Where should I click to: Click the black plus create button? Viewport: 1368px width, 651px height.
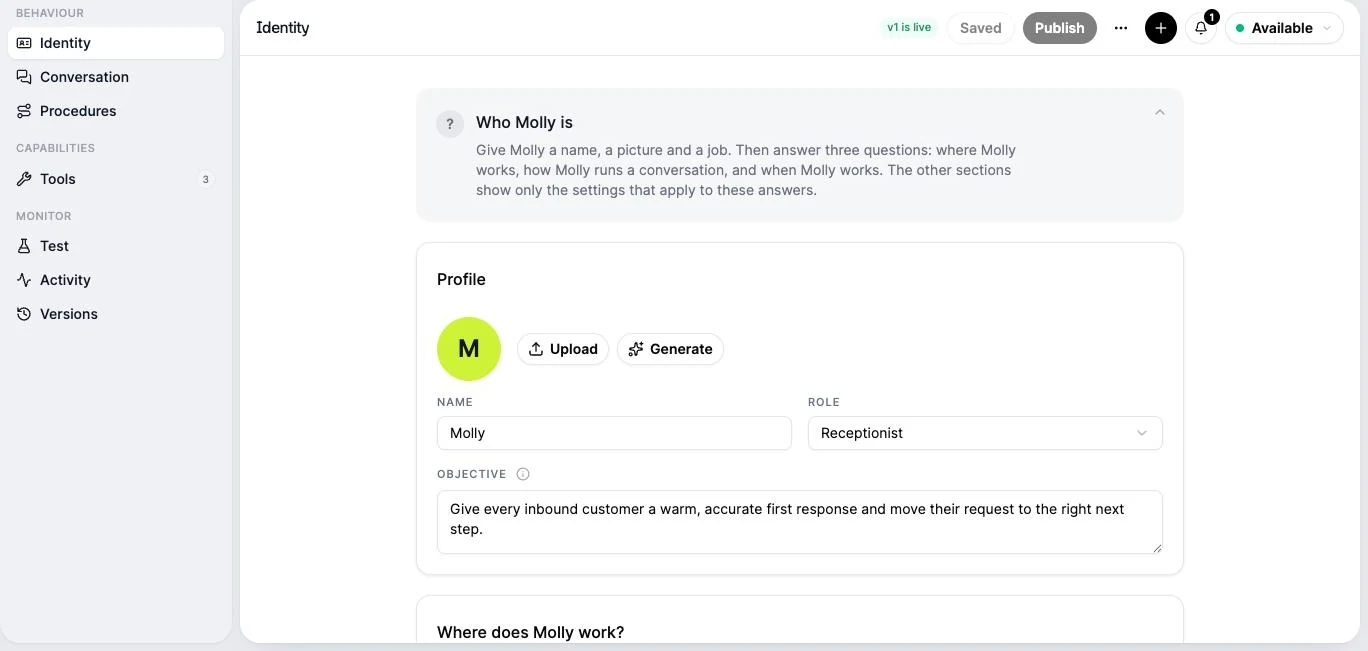pyautogui.click(x=1161, y=28)
